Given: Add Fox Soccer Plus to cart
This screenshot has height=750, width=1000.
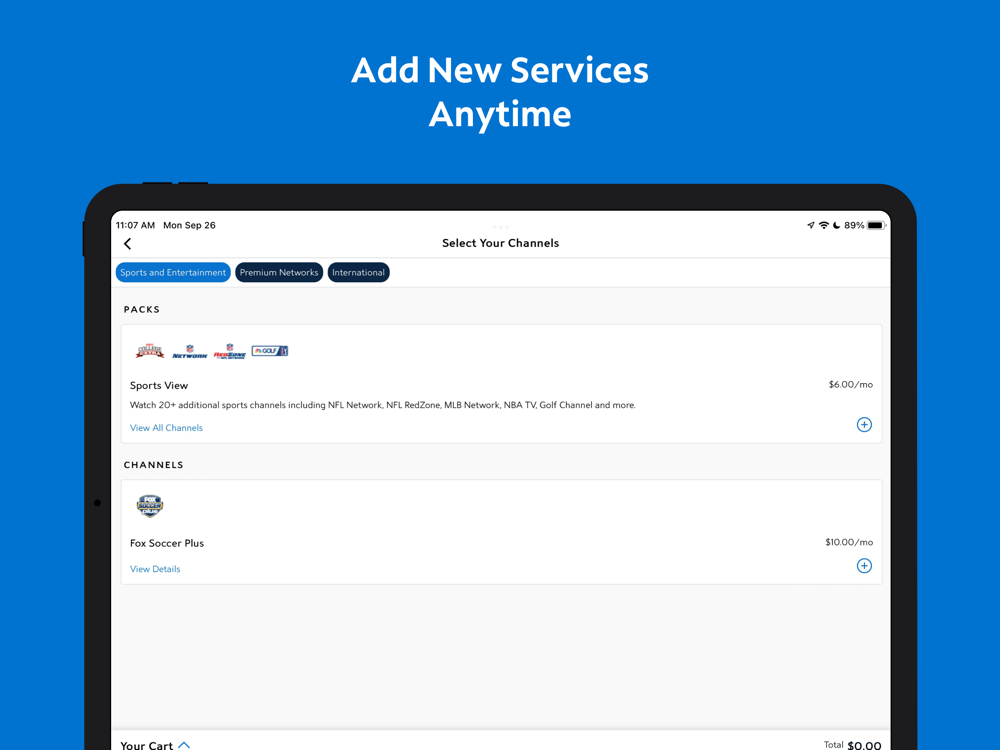Looking at the screenshot, I should click(864, 566).
